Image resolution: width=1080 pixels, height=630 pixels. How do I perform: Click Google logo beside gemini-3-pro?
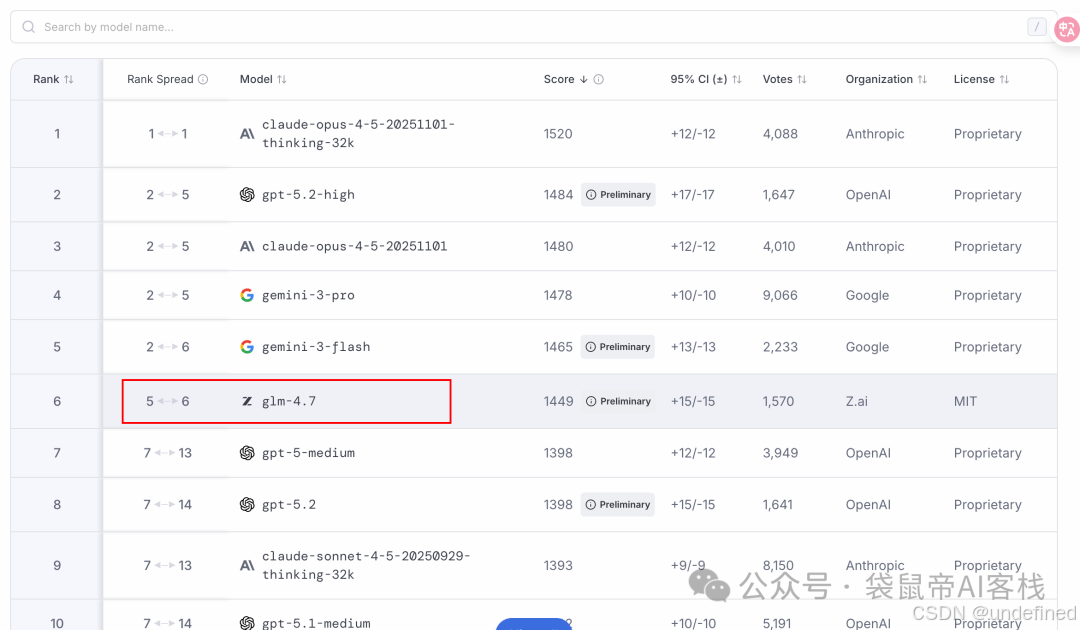click(247, 295)
